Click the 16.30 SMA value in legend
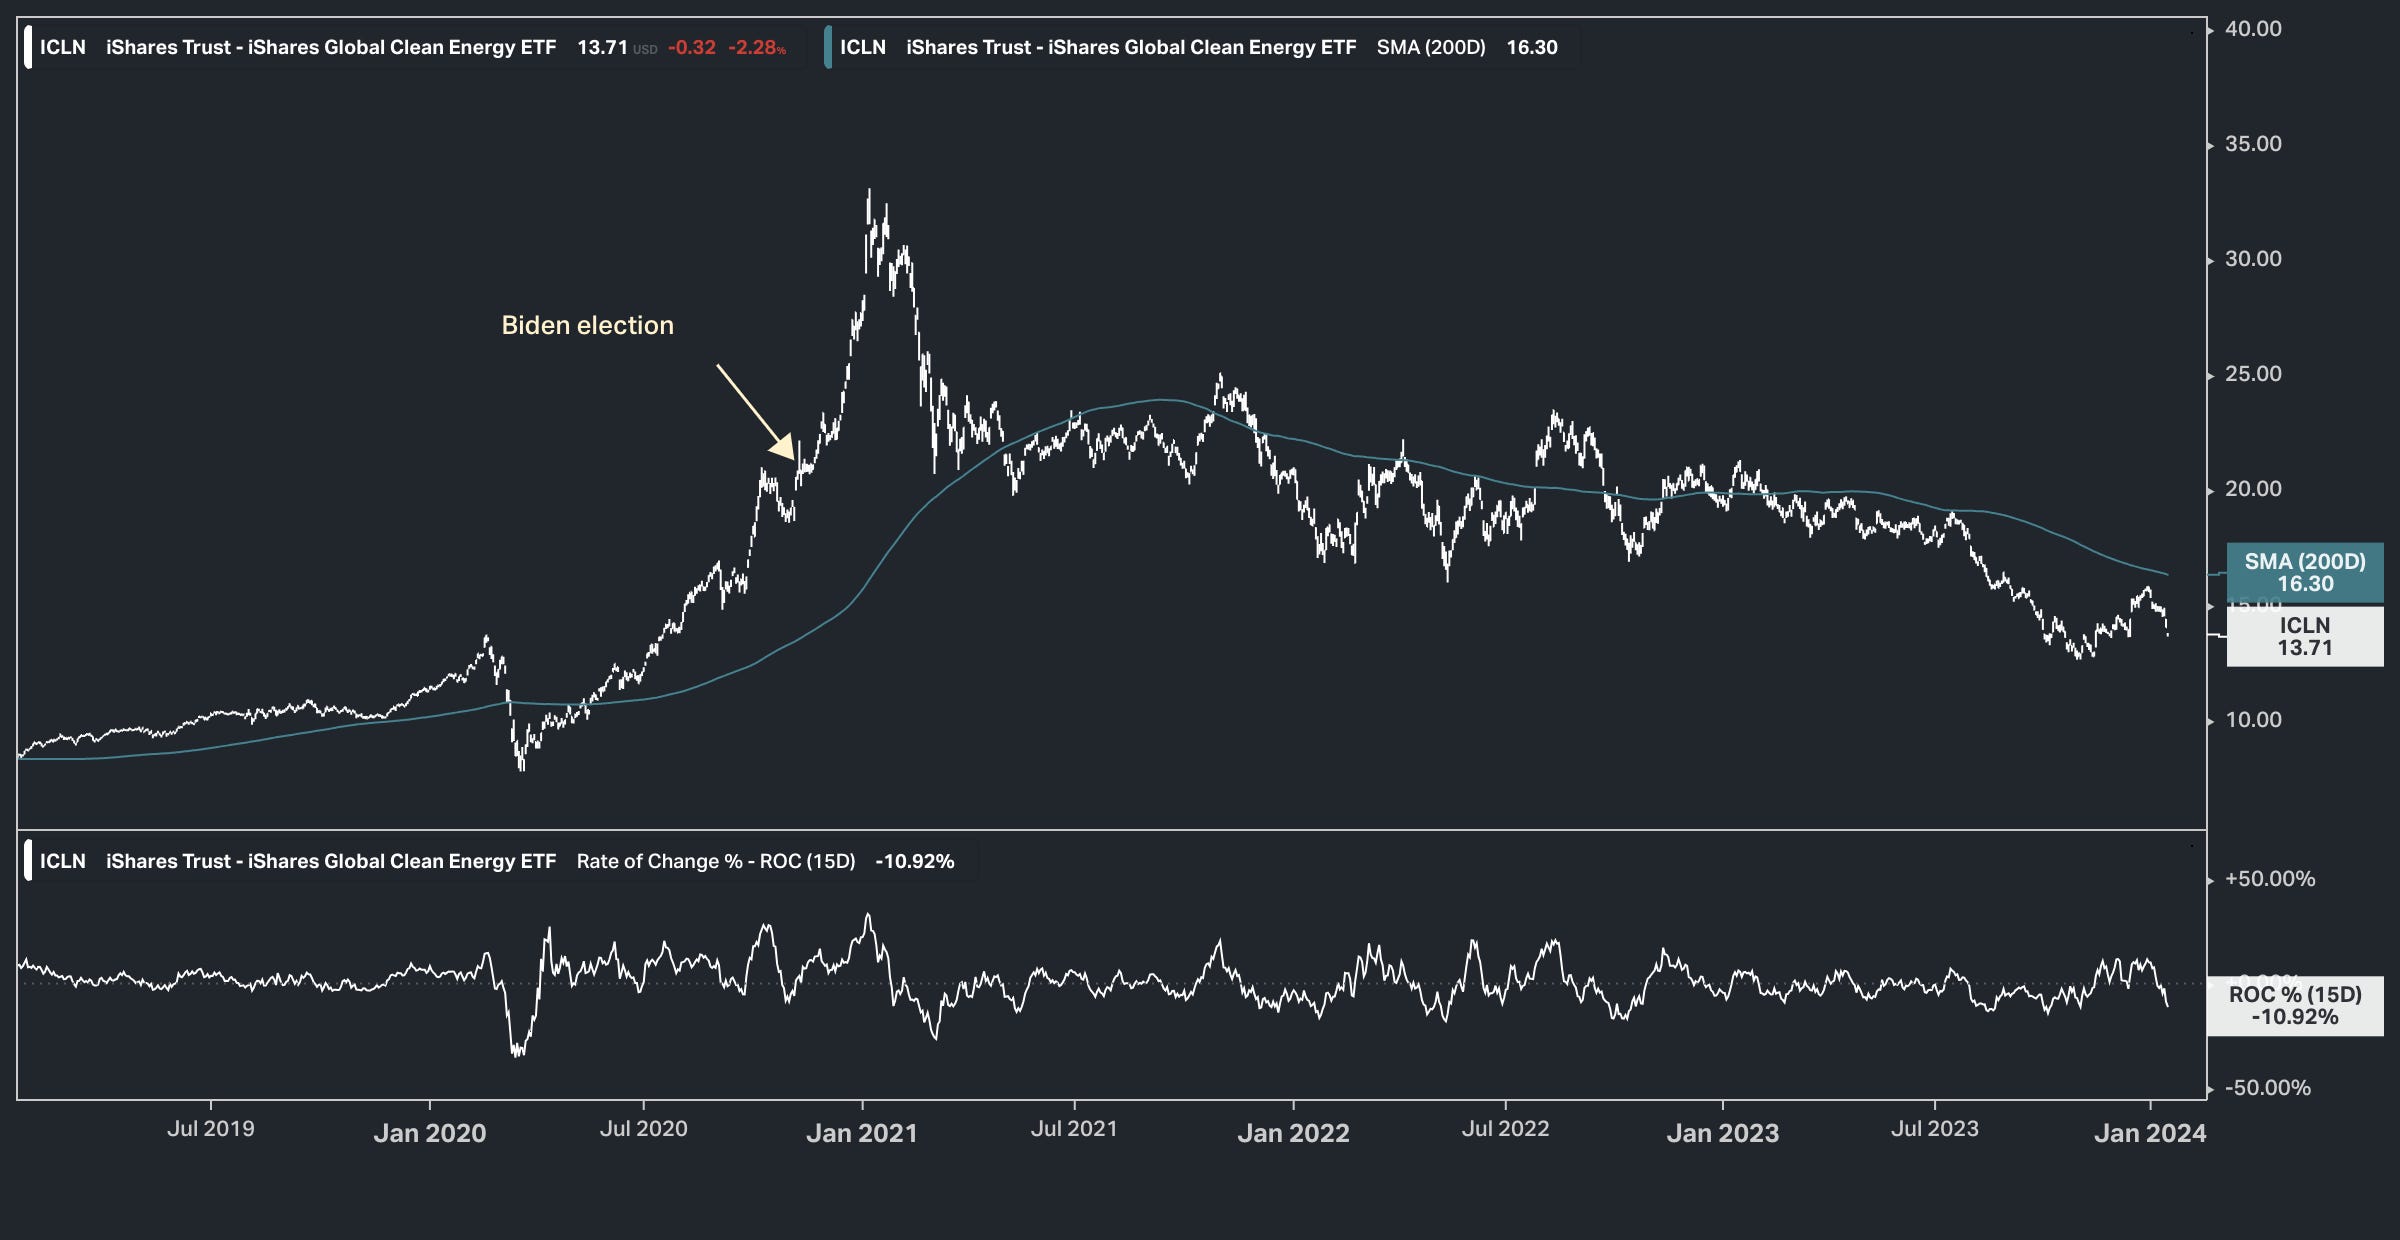 coord(1532,47)
